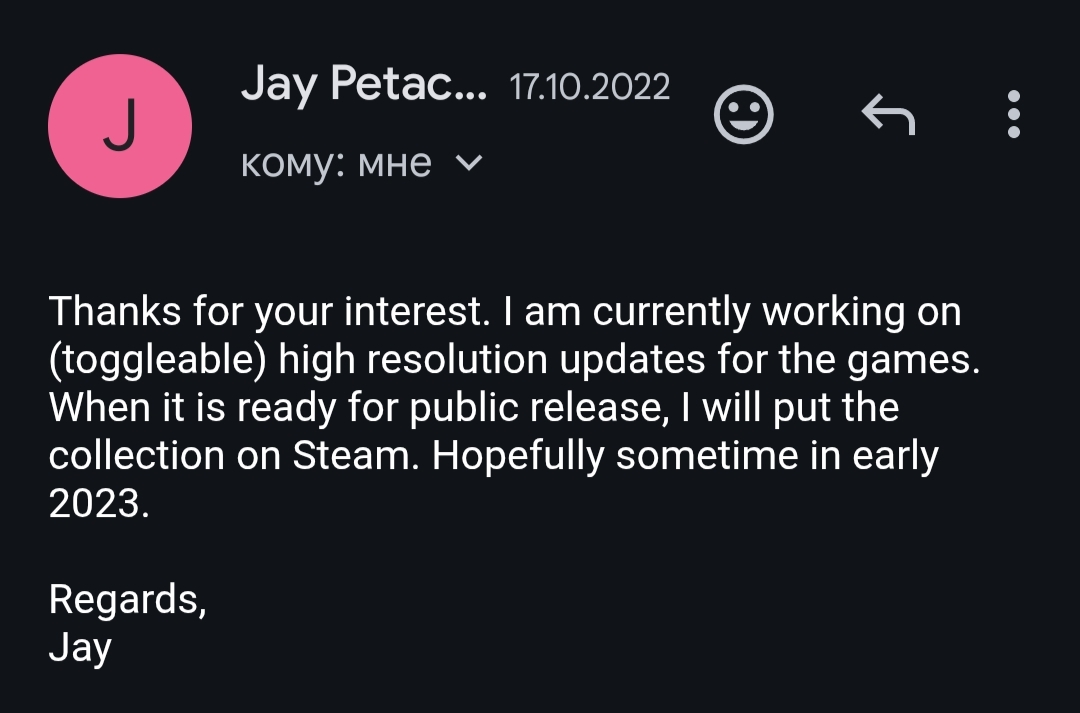The height and width of the screenshot is (713, 1080).
Task: Tap the date 17.10.2022
Action: coord(589,88)
